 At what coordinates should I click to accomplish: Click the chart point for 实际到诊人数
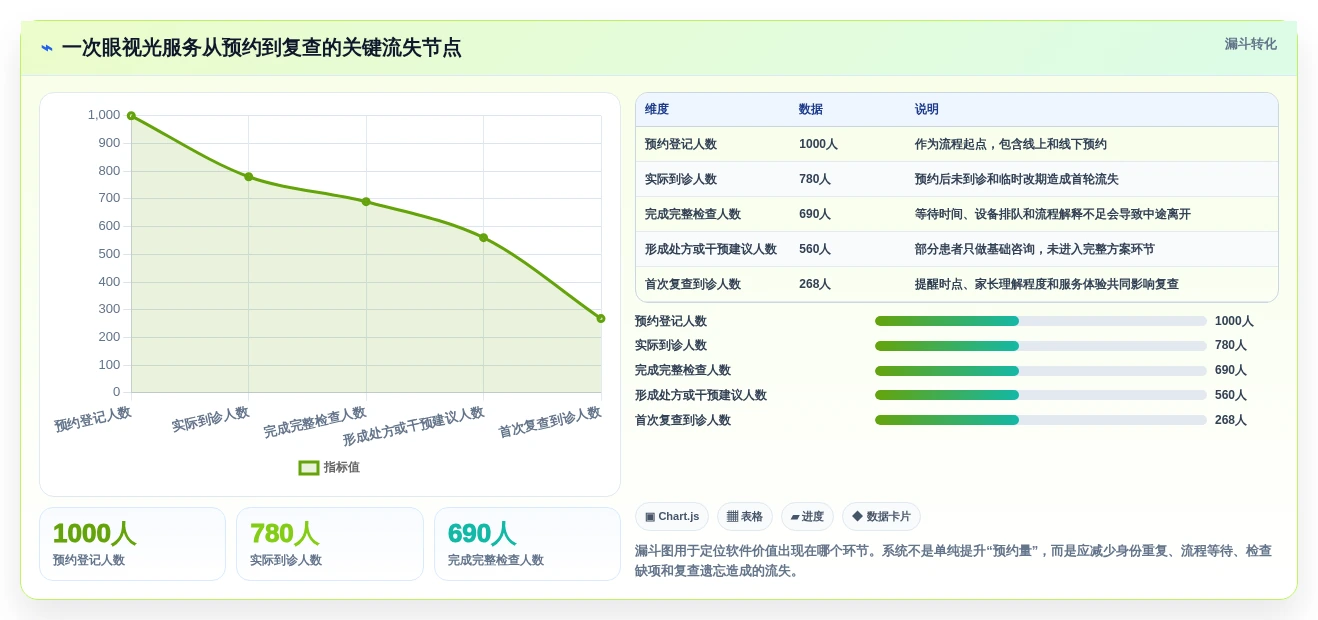[x=249, y=177]
